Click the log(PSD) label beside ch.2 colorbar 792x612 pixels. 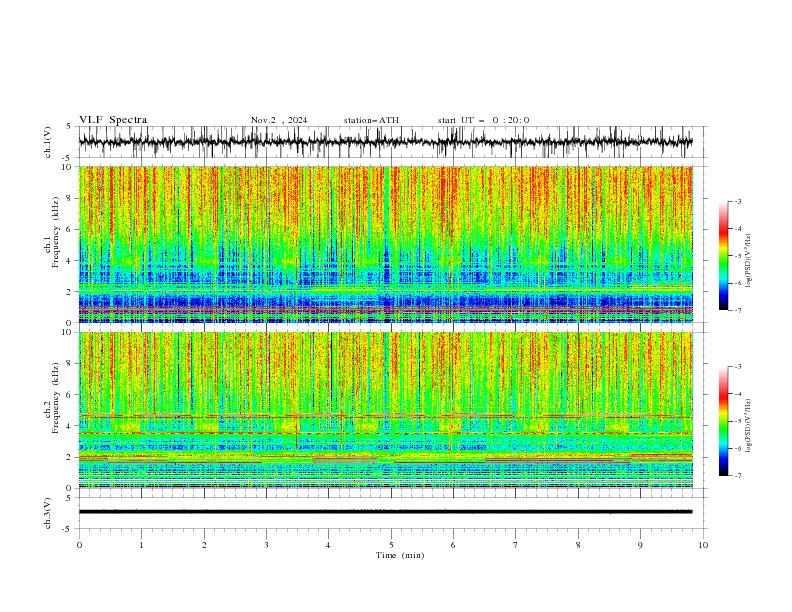[749, 426]
